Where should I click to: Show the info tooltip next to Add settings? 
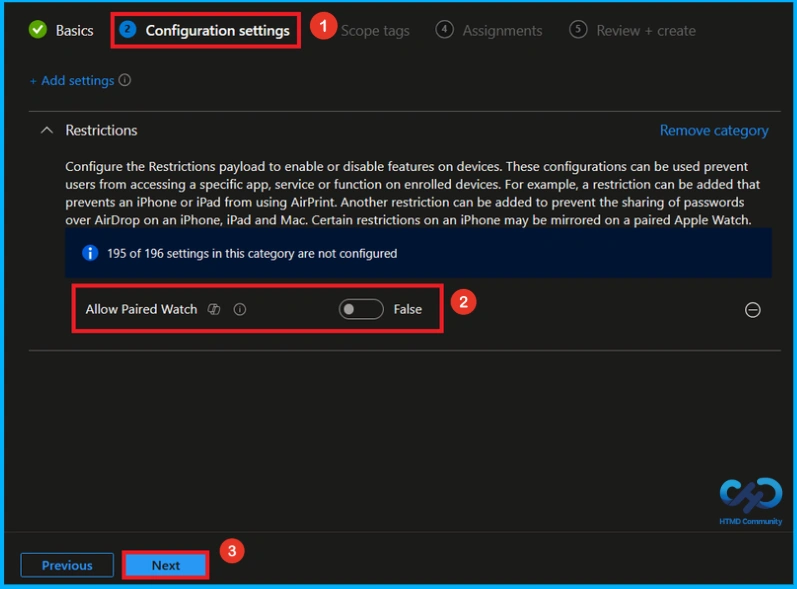(x=125, y=80)
